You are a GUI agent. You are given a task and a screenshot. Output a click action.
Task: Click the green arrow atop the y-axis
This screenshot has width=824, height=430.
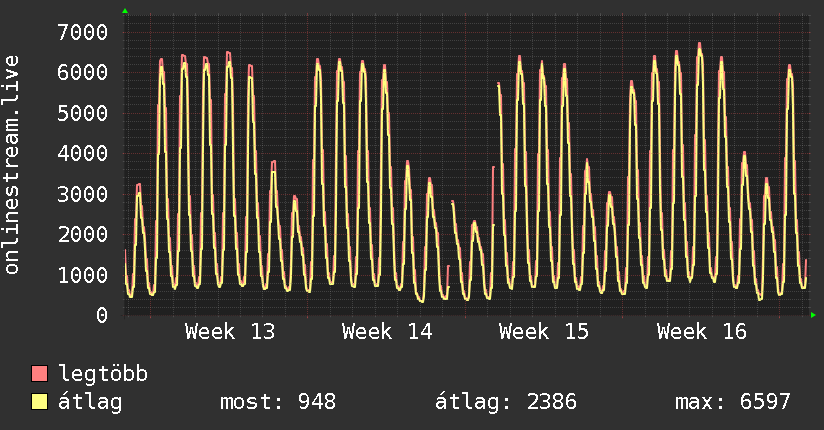(x=125, y=11)
